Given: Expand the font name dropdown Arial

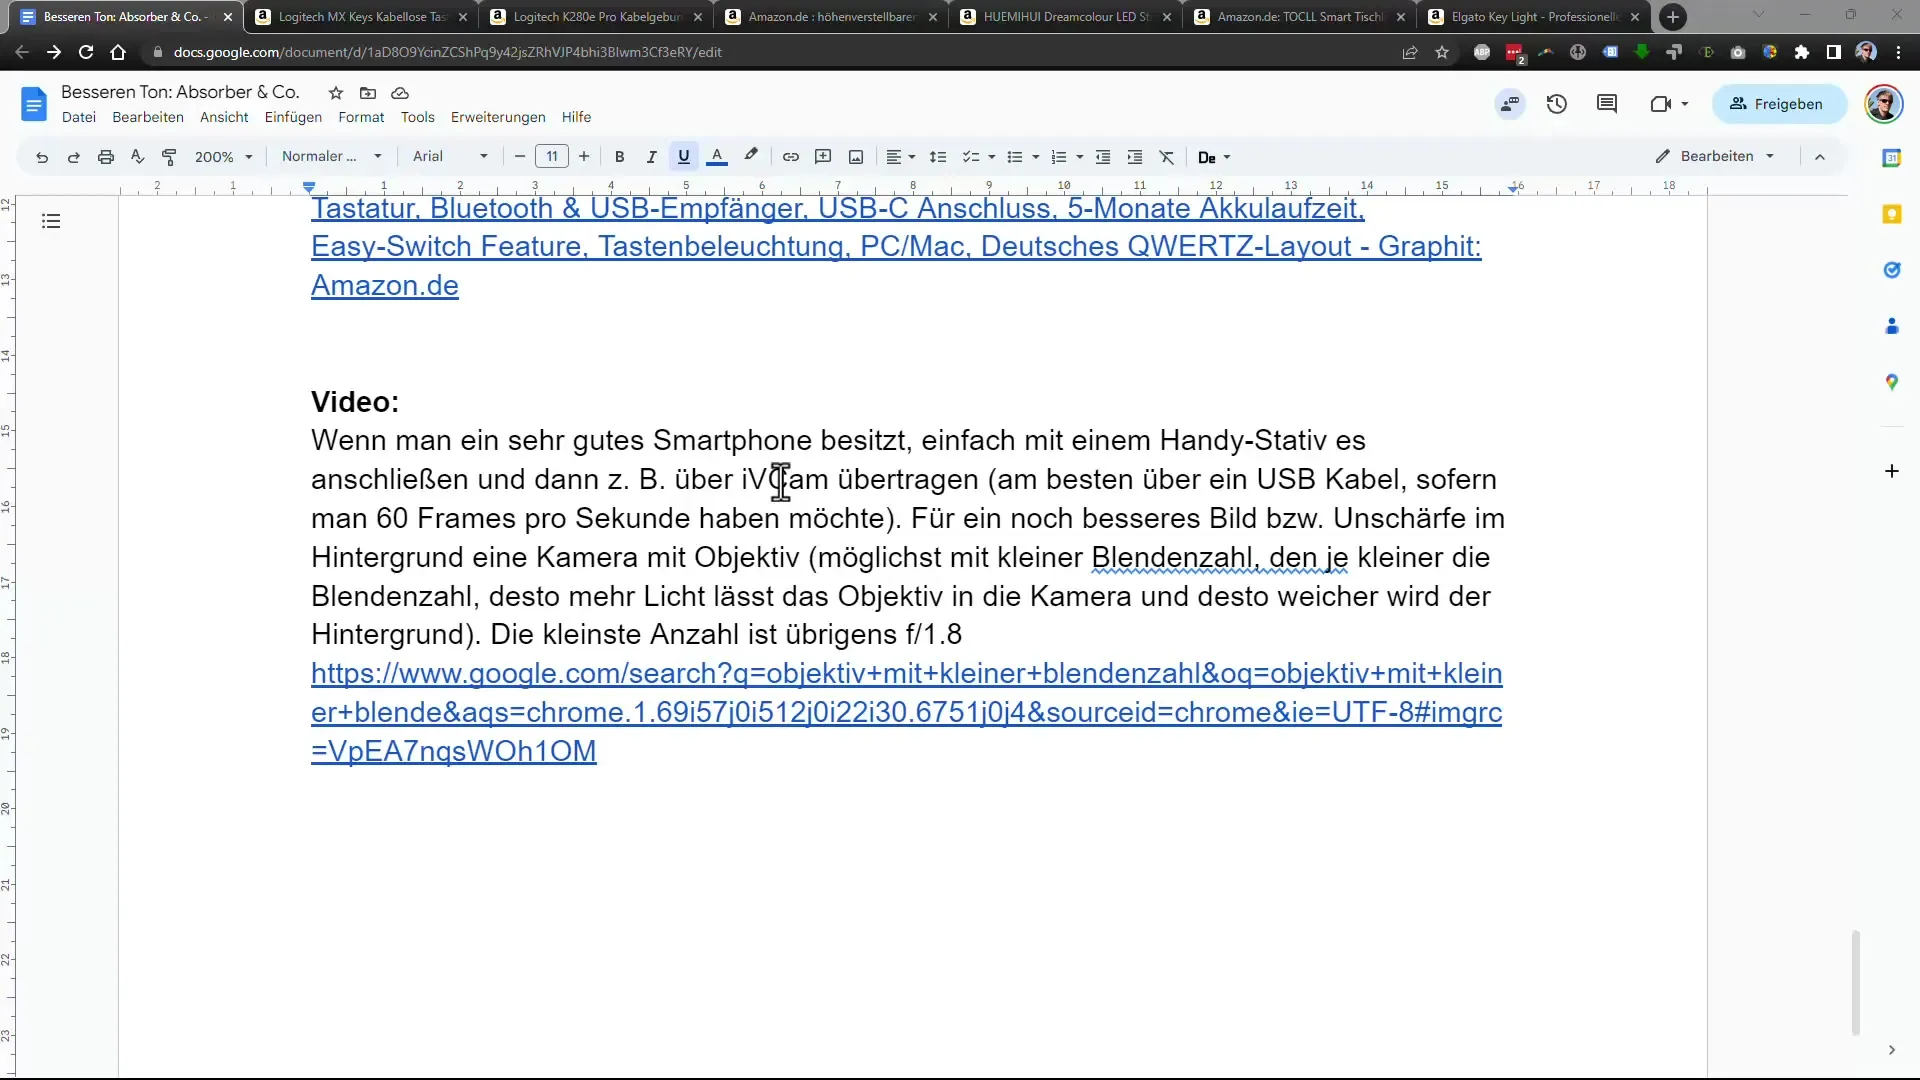Looking at the screenshot, I should (481, 157).
